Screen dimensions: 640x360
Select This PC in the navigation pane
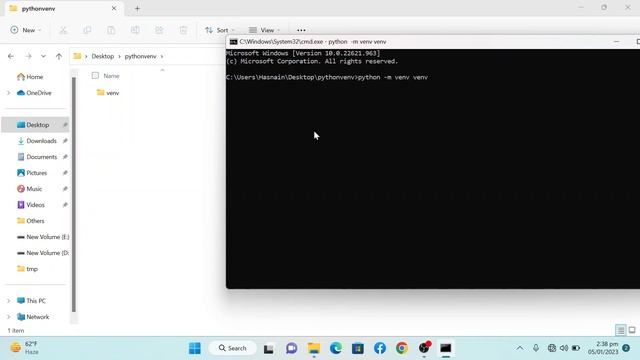31,301
